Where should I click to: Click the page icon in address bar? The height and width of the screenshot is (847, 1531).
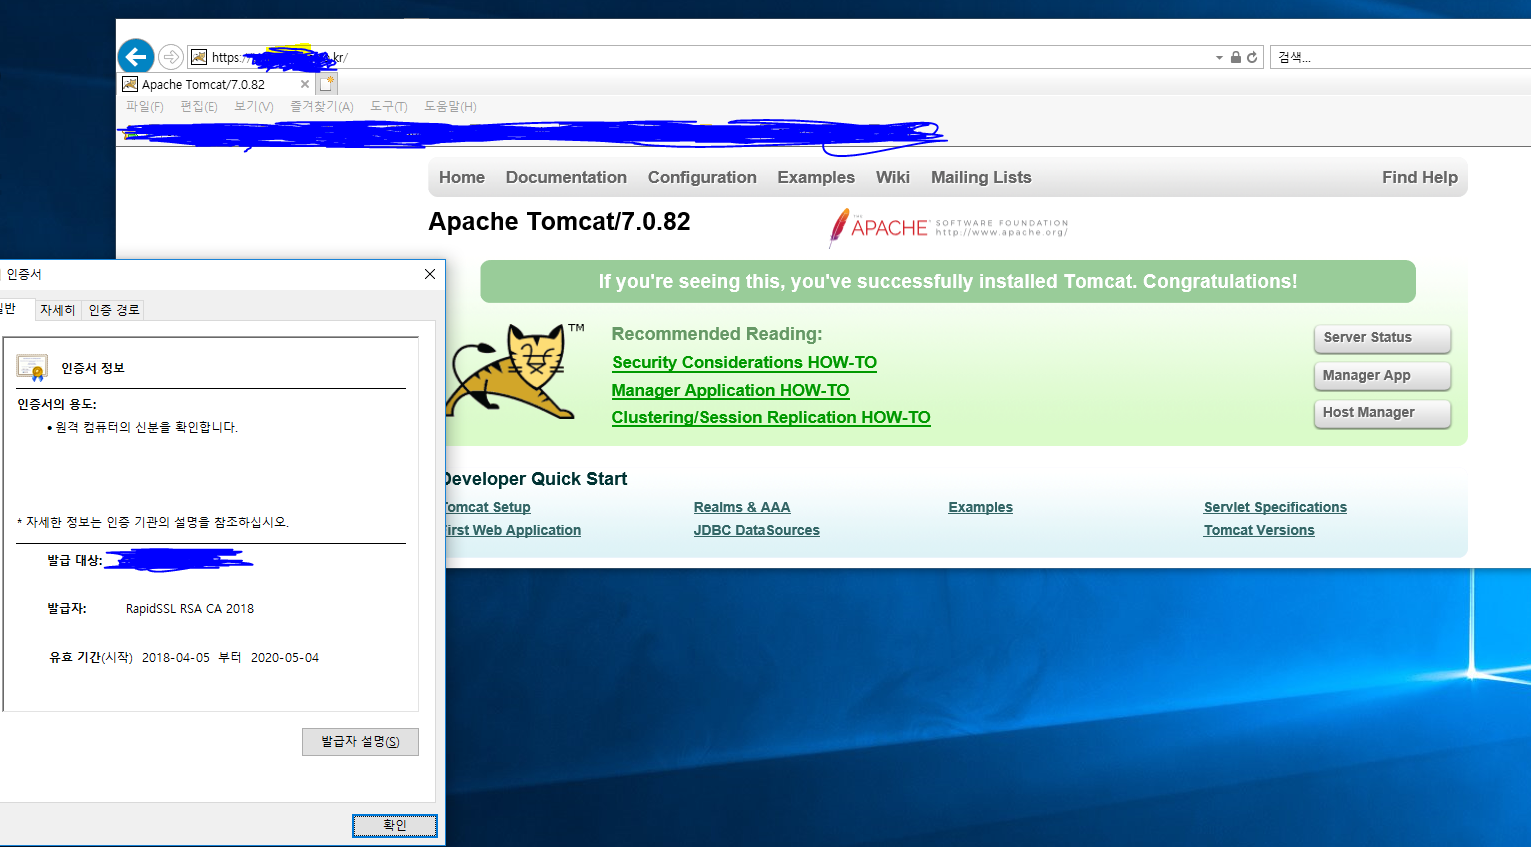199,57
